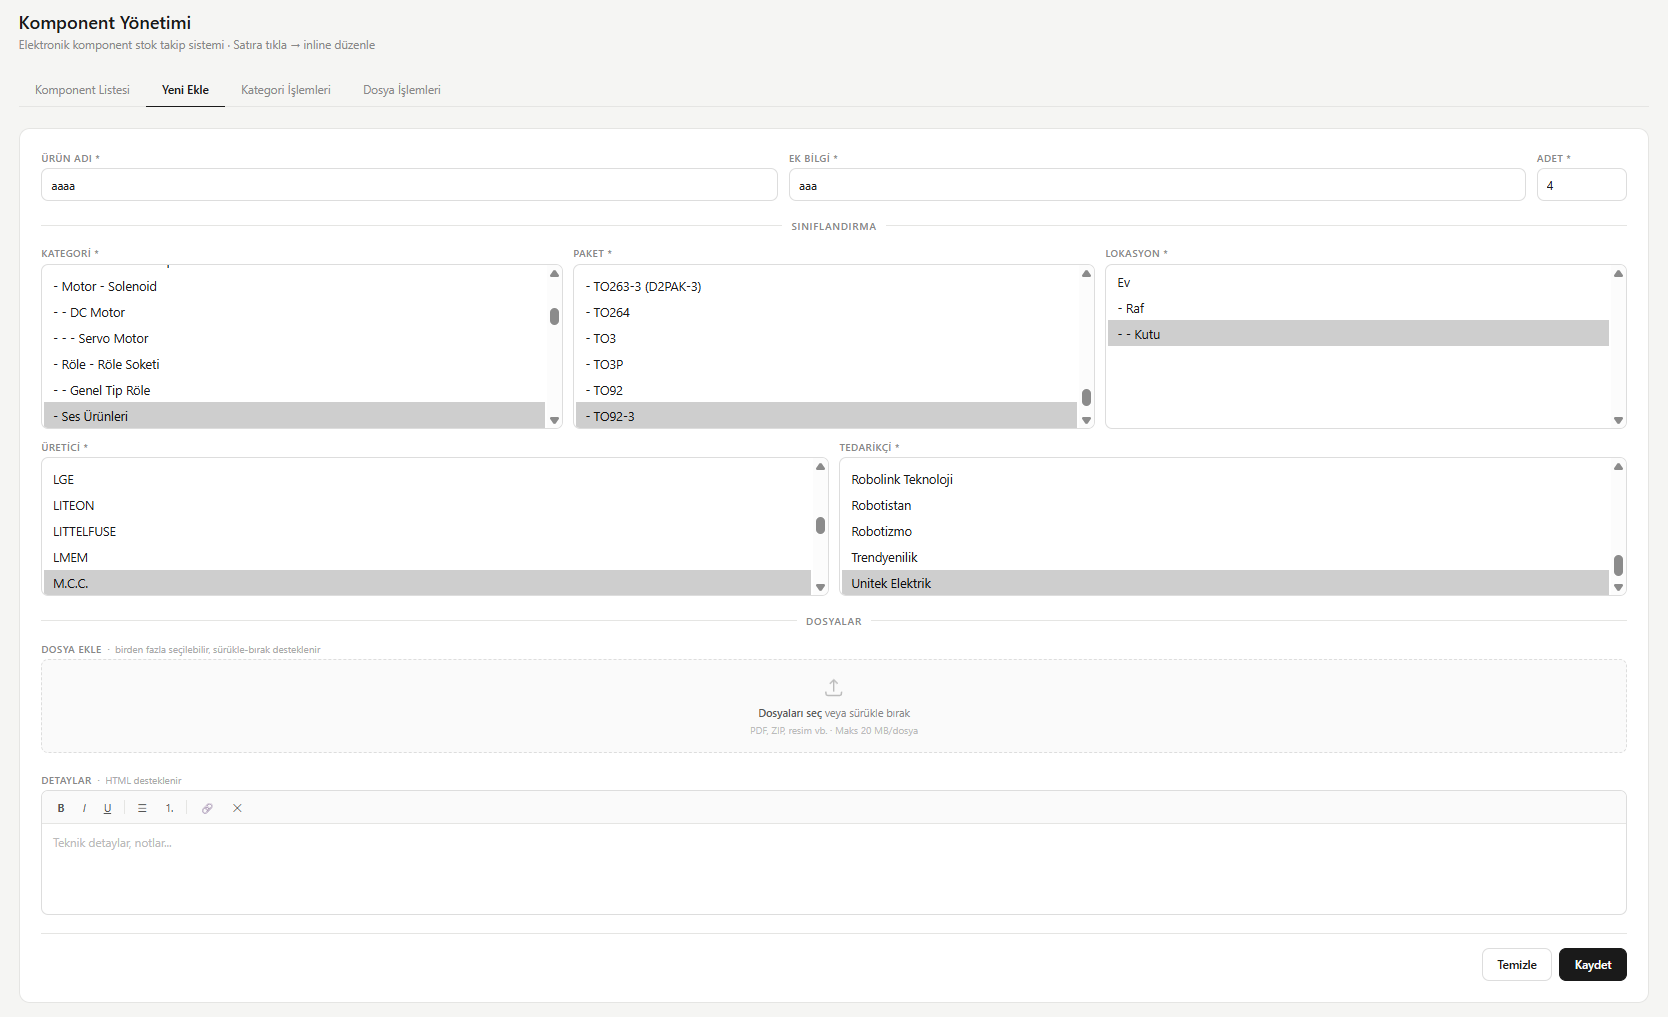Insert a bulleted list in Detaylar
The image size is (1668, 1017).
pos(142,808)
